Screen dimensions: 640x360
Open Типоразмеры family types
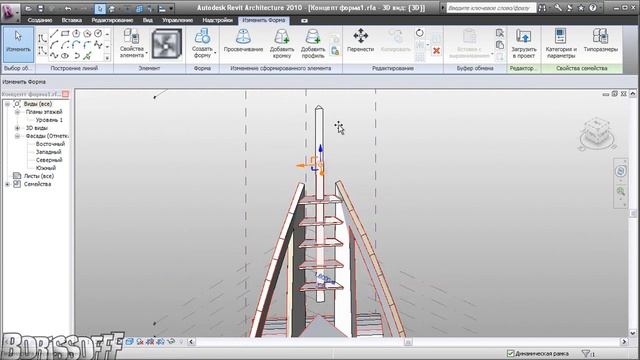[x=600, y=41]
